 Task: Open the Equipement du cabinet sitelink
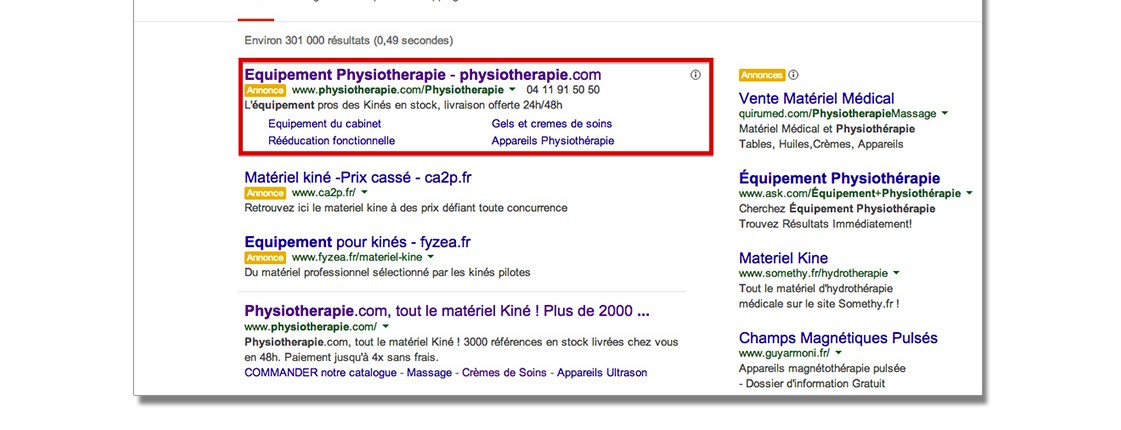pos(325,124)
